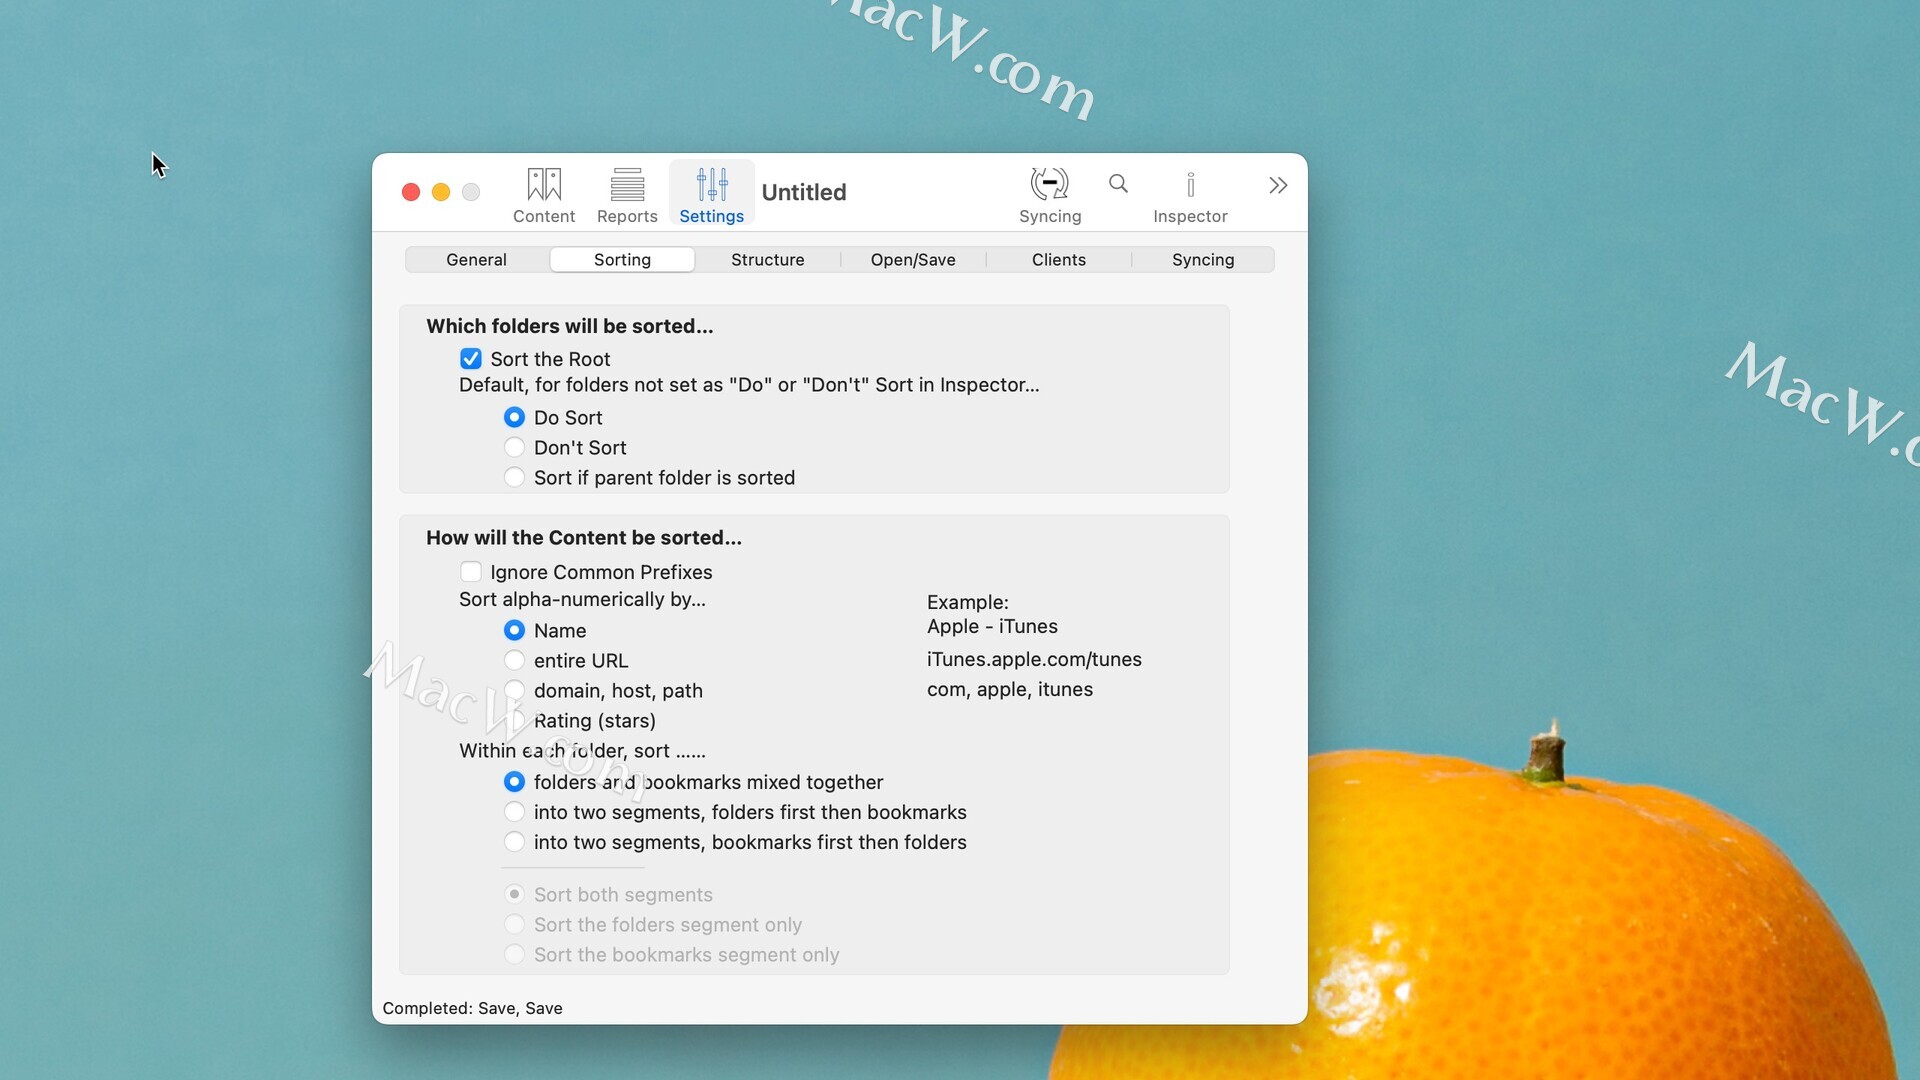1920x1080 pixels.
Task: Select the Don't Sort radio button
Action: (514, 447)
